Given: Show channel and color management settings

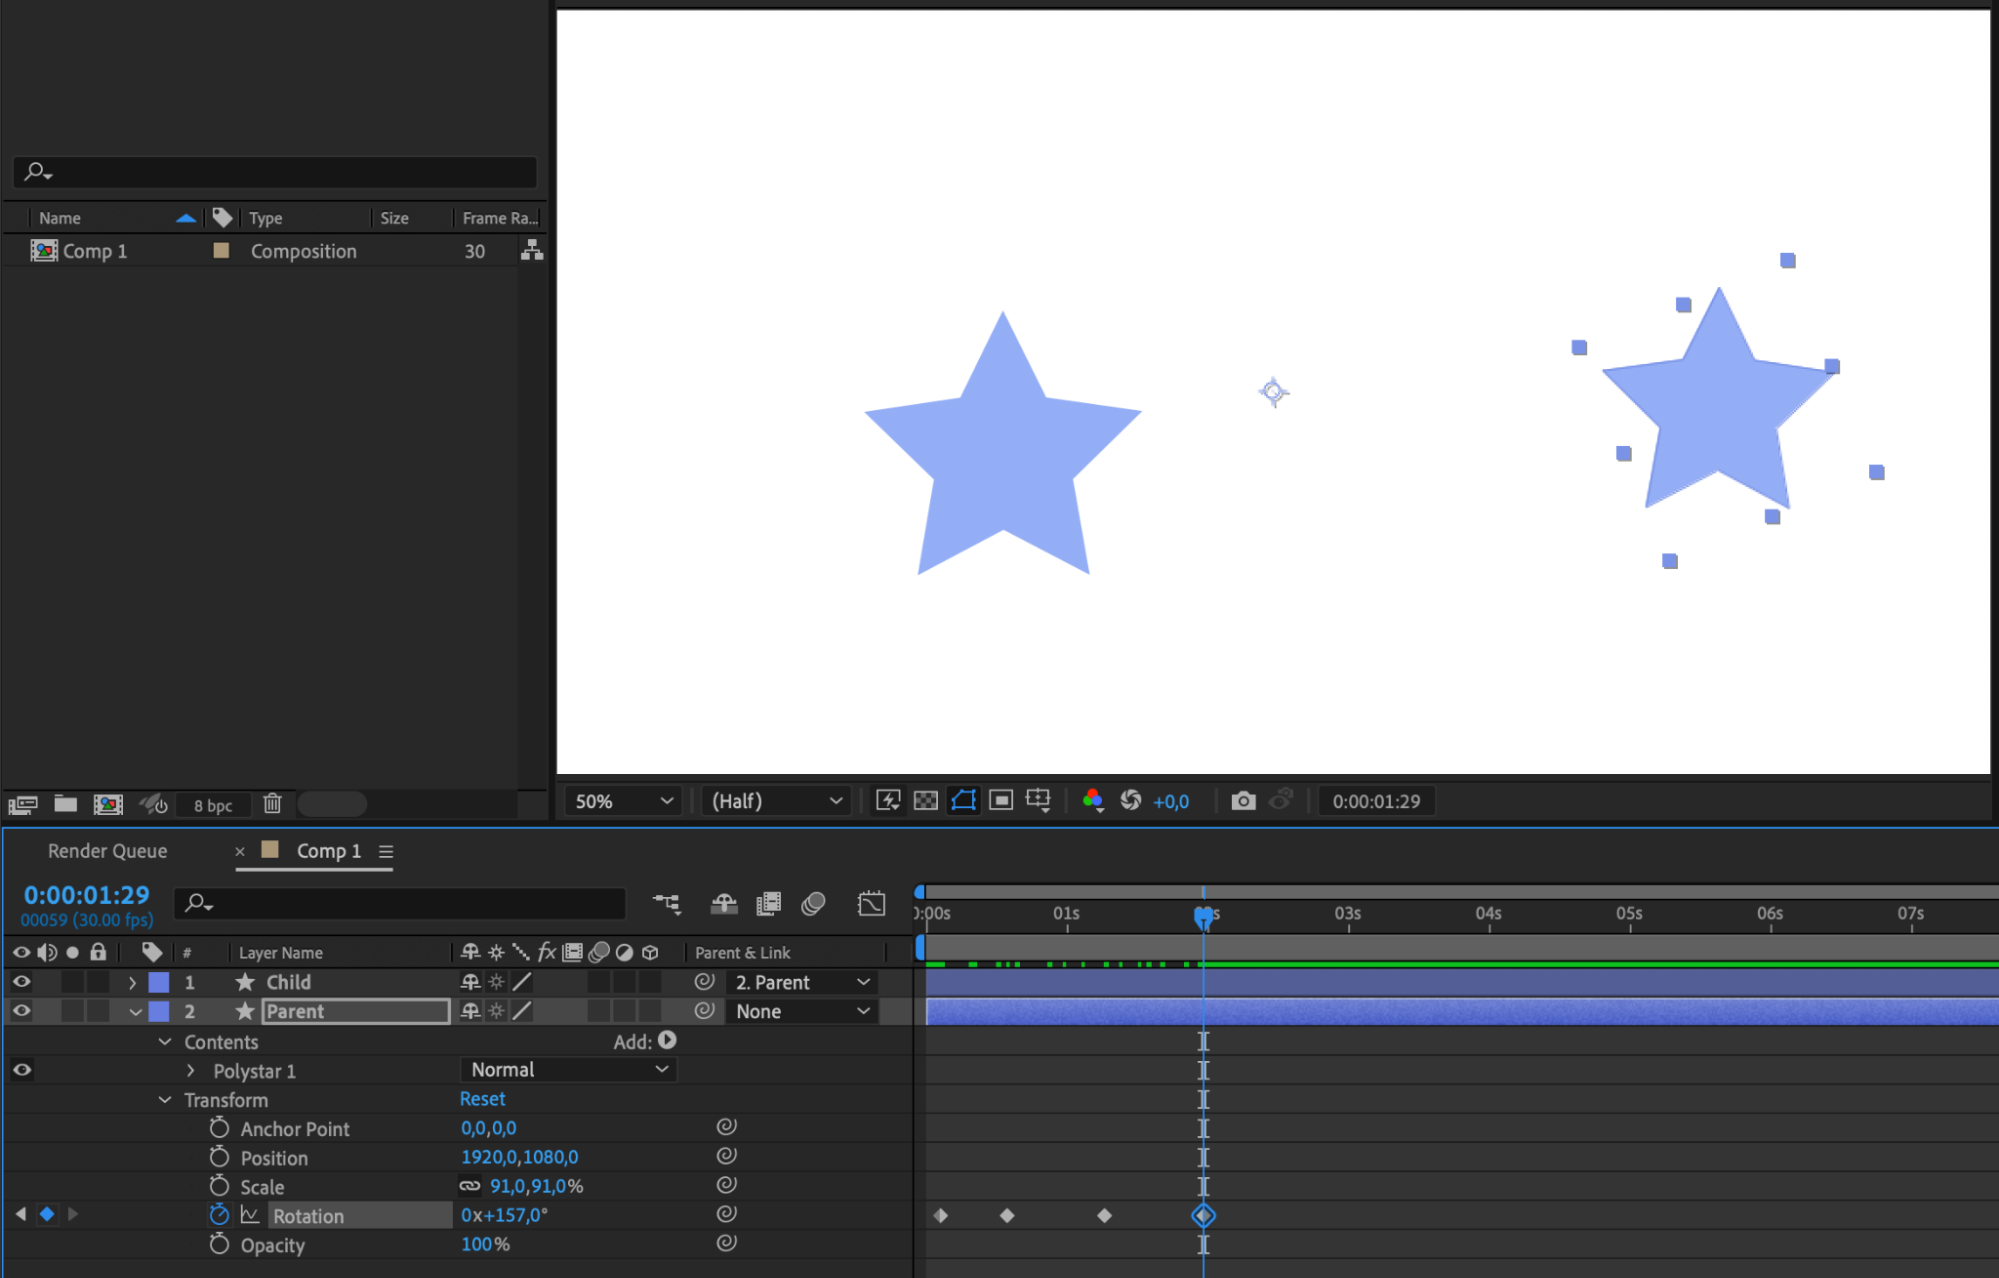Looking at the screenshot, I should (1093, 801).
